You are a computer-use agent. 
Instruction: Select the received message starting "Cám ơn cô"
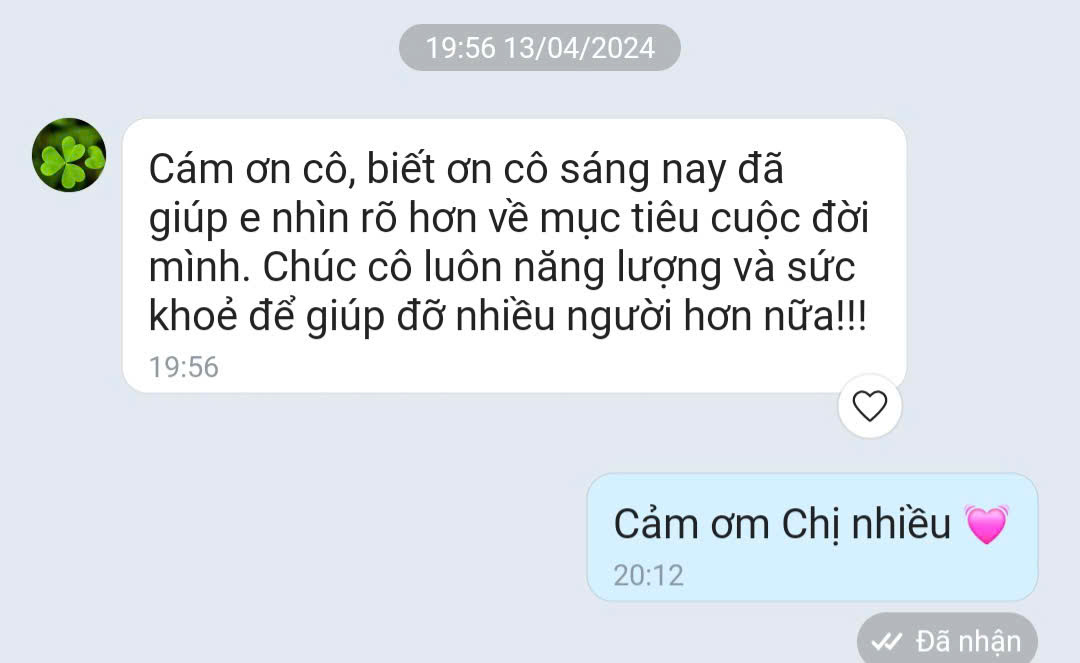click(x=514, y=255)
